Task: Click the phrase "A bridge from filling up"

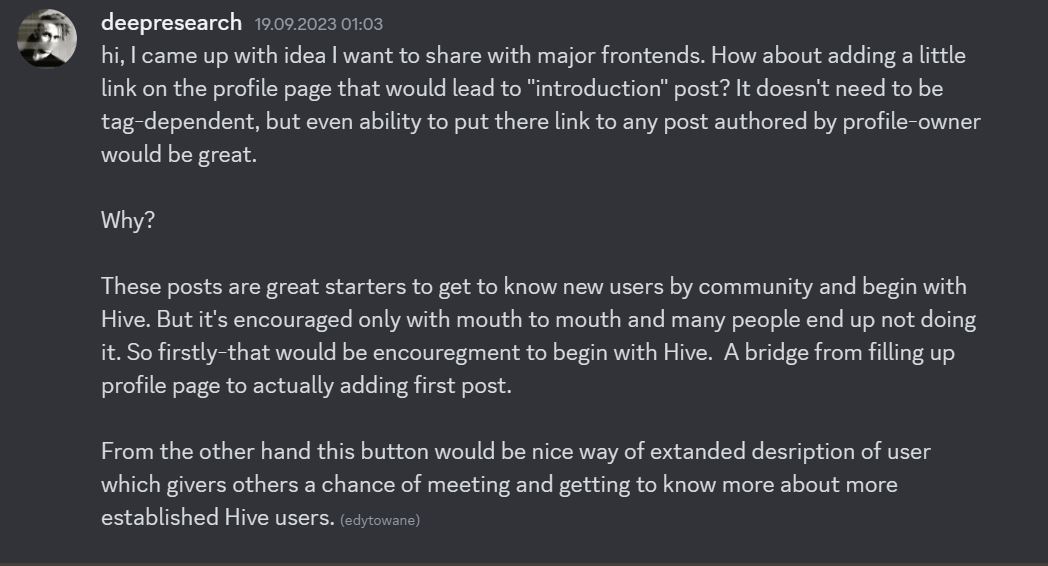Action: 839,352
